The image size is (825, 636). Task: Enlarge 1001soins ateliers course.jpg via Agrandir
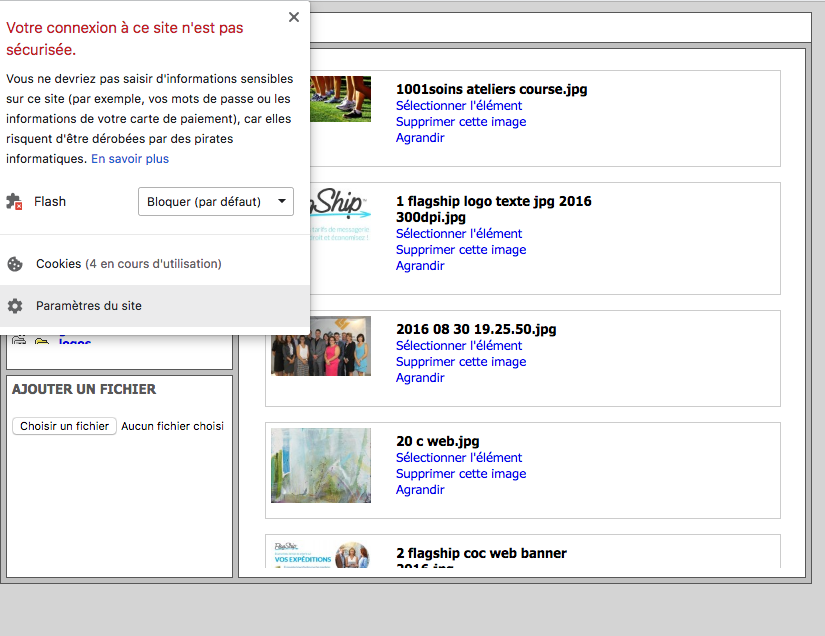(x=420, y=138)
